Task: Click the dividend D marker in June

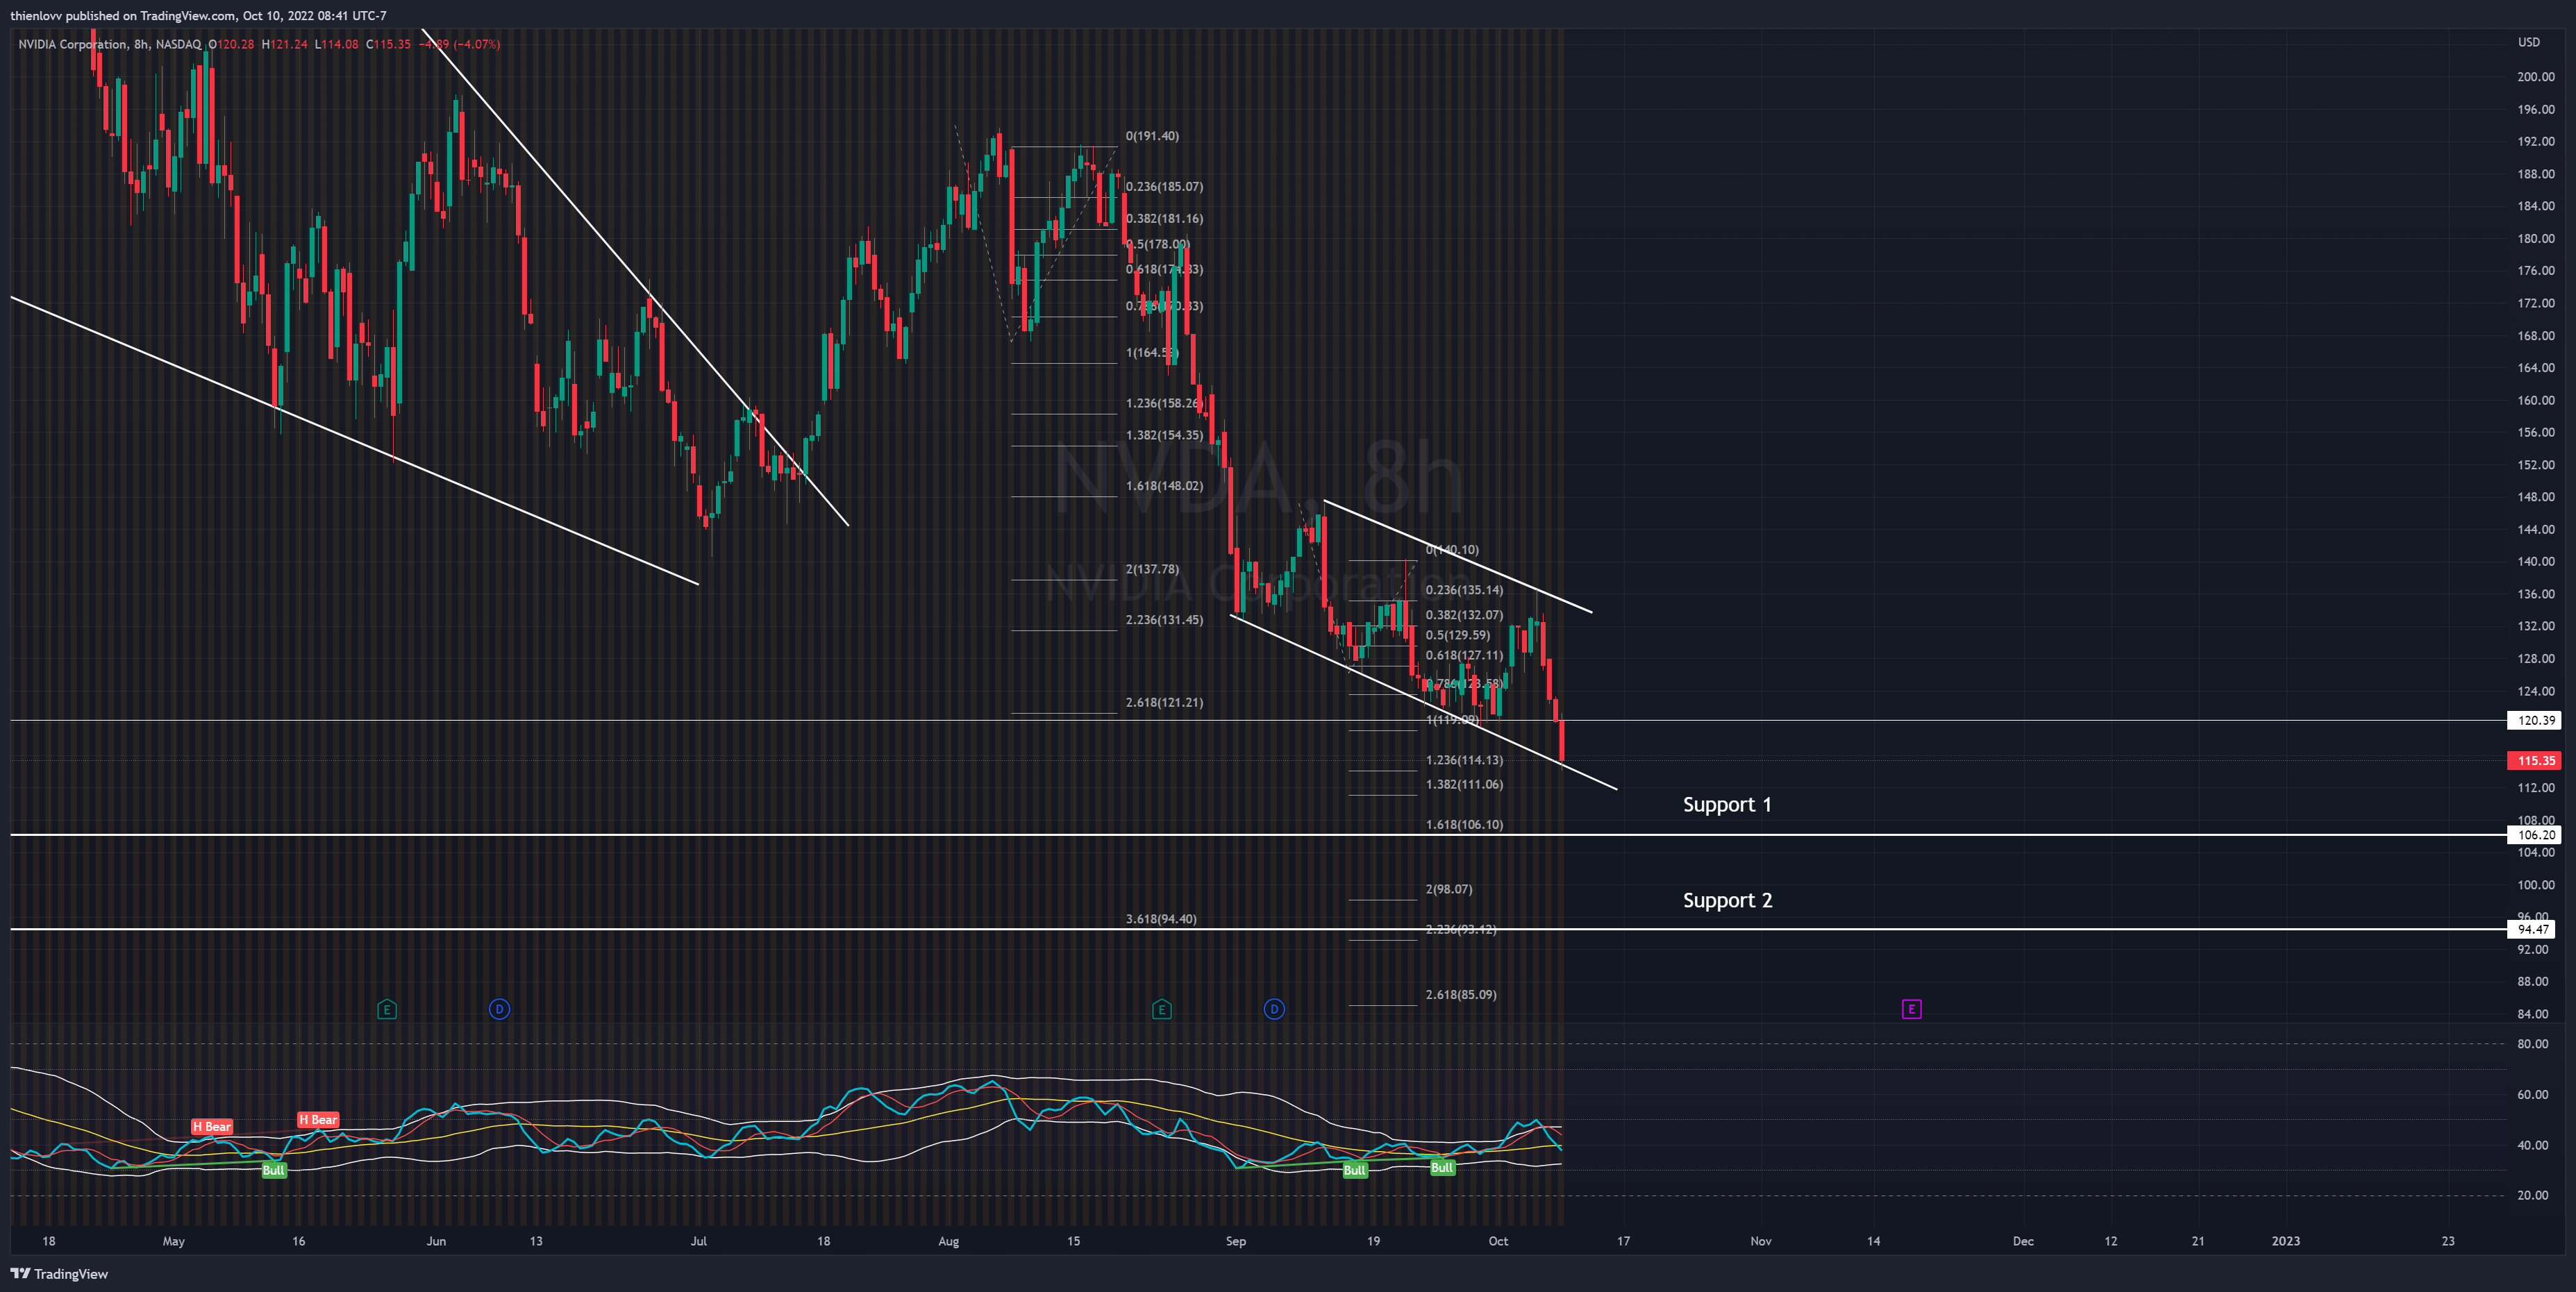Action: (499, 1009)
